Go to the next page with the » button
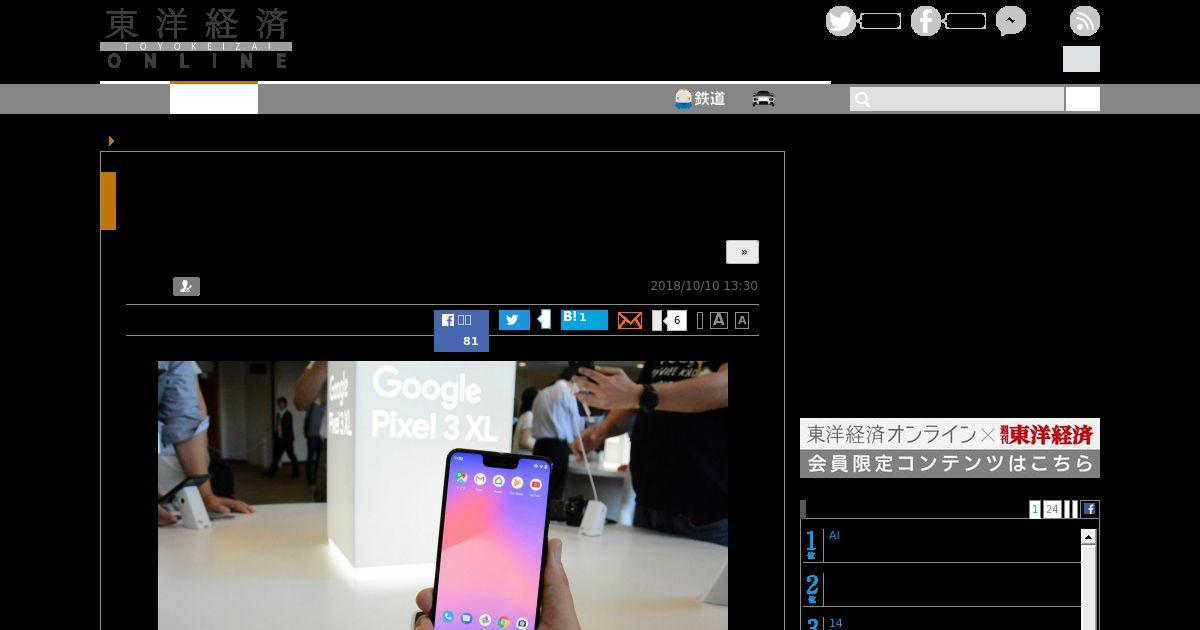The height and width of the screenshot is (630, 1200). point(743,252)
